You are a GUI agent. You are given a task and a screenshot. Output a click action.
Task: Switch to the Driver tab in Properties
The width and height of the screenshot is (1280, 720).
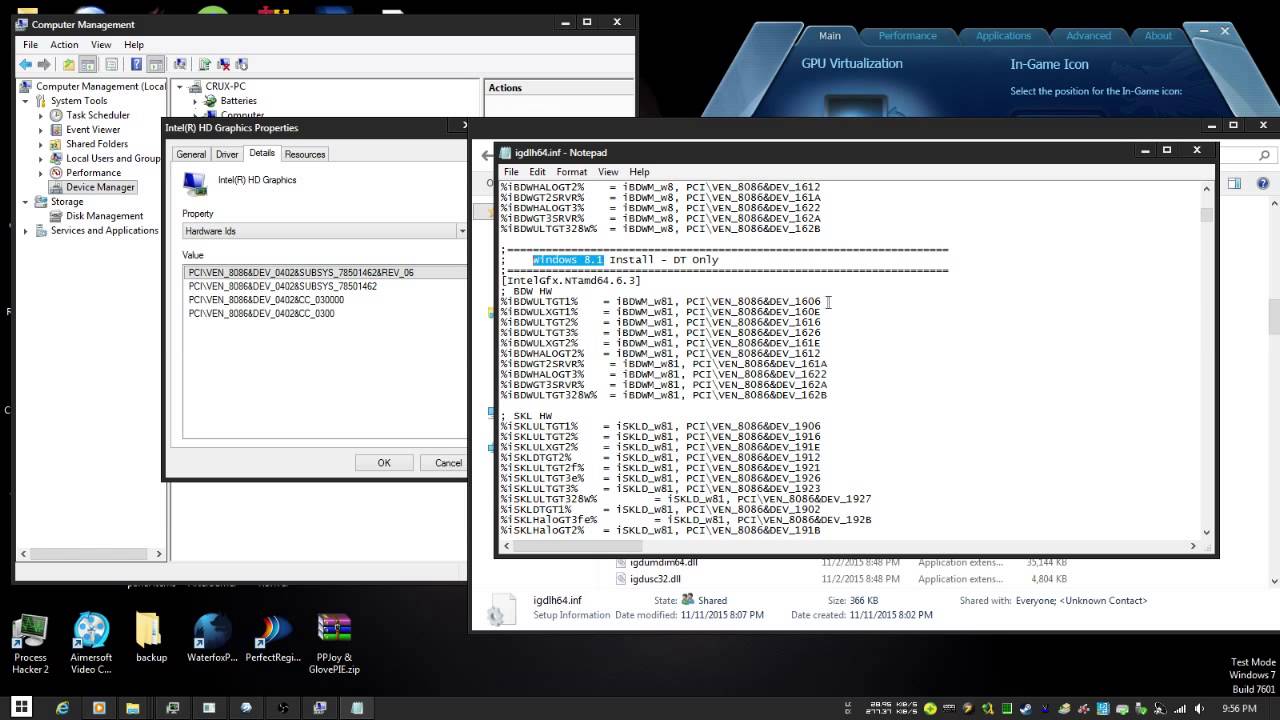[227, 154]
